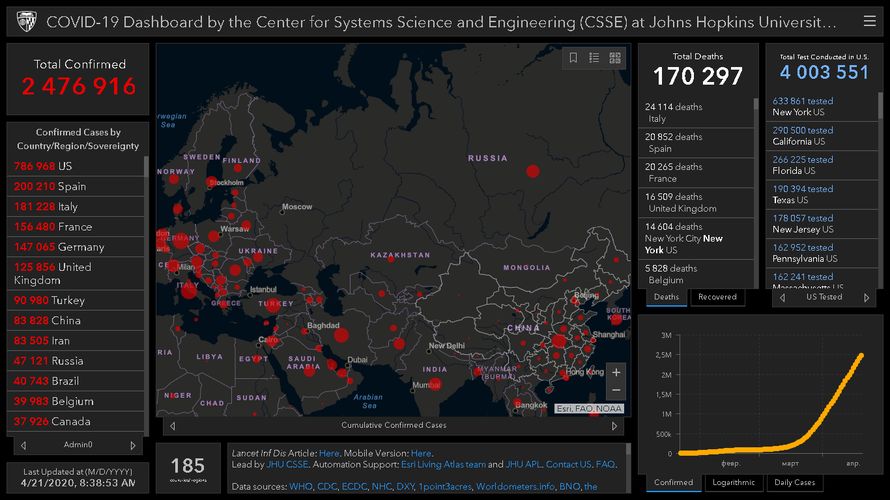
Task: Advance Admin0 list with right arrow
Action: (134, 445)
